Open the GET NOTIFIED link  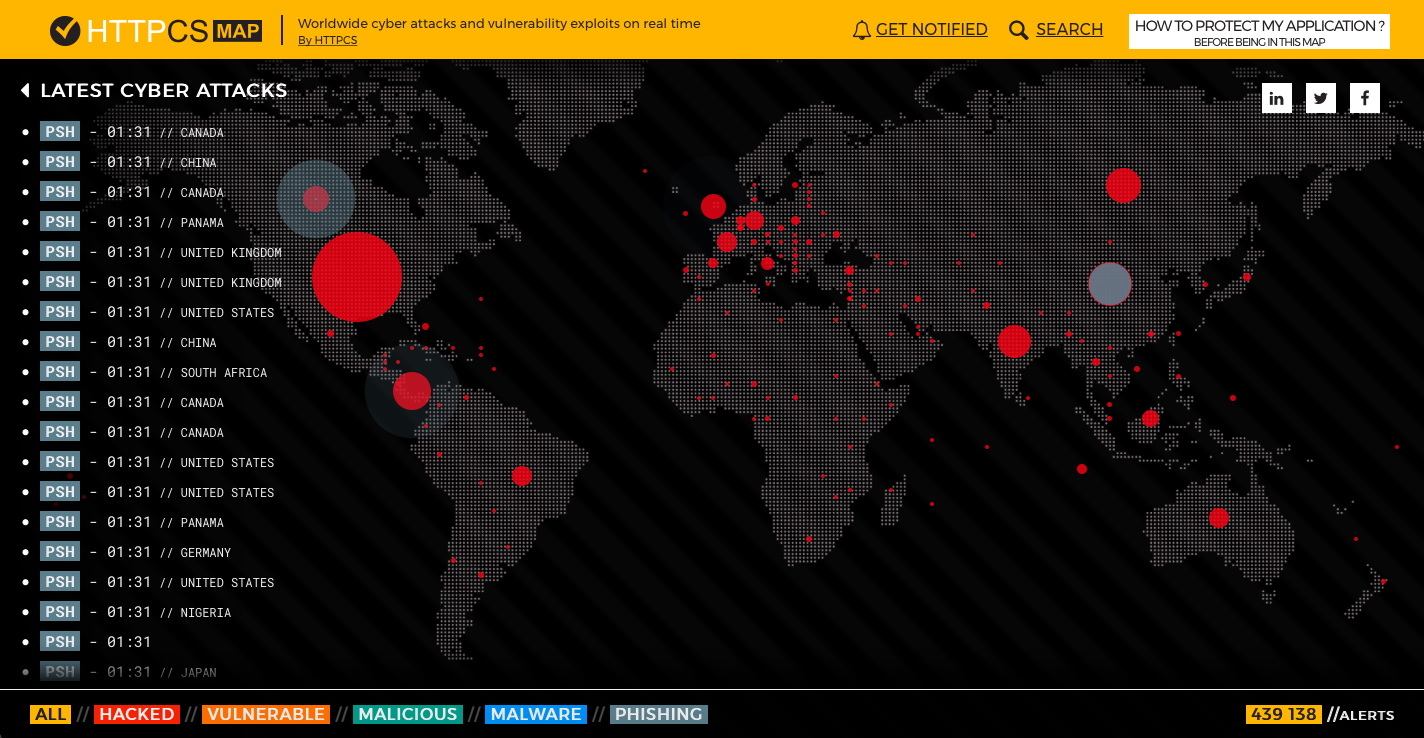(x=932, y=30)
